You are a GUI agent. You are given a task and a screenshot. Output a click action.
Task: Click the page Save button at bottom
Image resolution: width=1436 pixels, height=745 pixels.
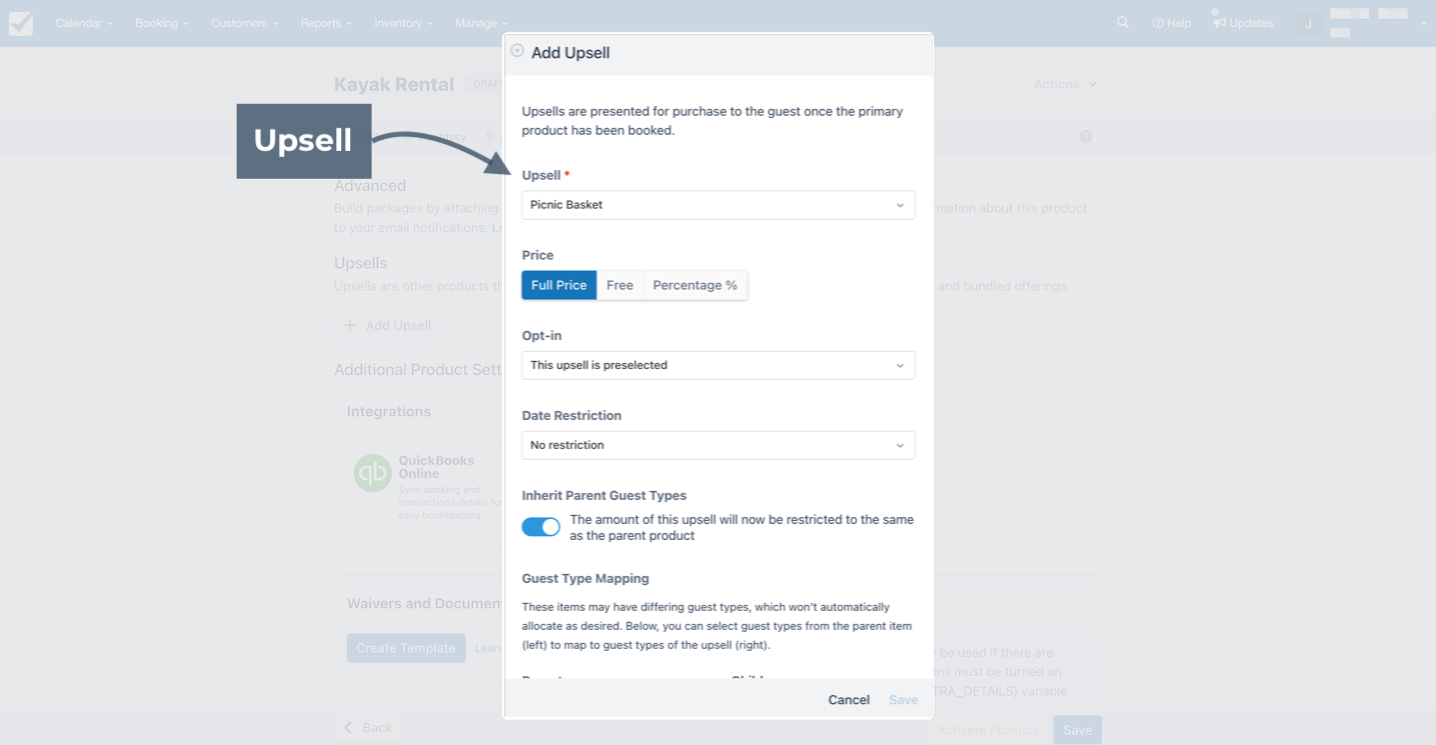coord(1077,730)
